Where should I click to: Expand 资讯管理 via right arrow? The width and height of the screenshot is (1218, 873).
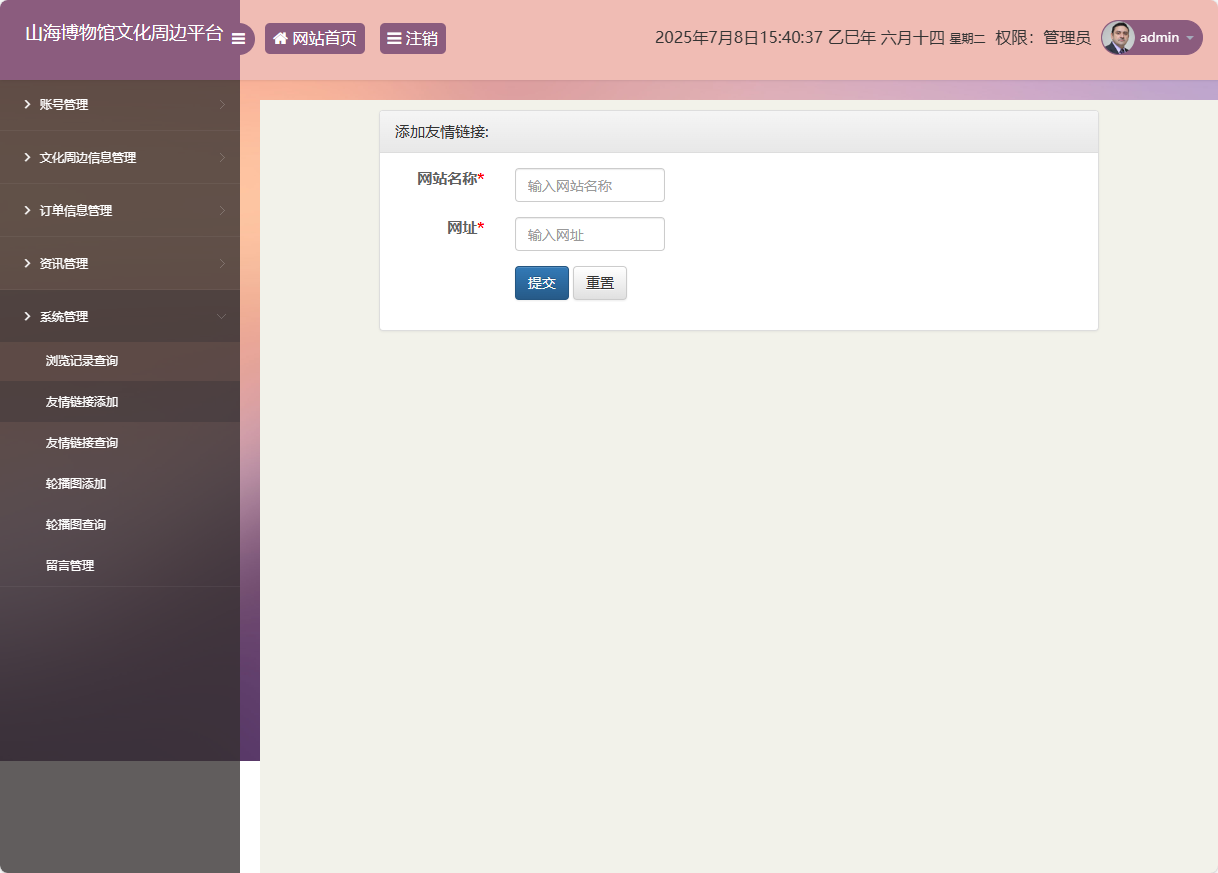222,263
